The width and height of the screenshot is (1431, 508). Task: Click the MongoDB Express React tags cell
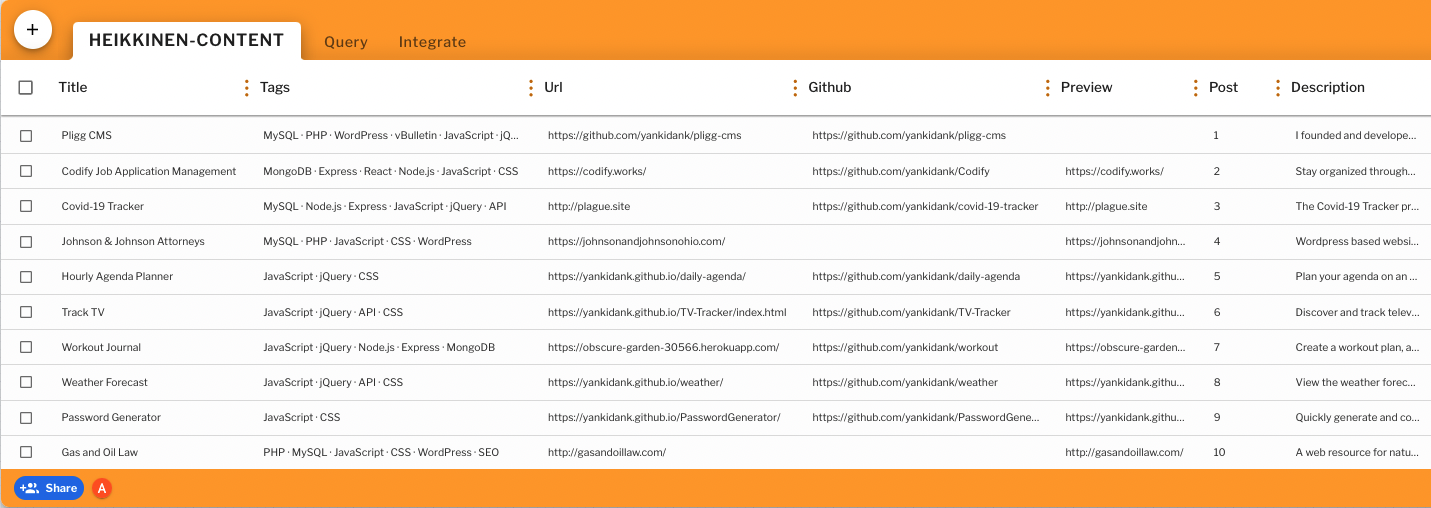click(391, 171)
